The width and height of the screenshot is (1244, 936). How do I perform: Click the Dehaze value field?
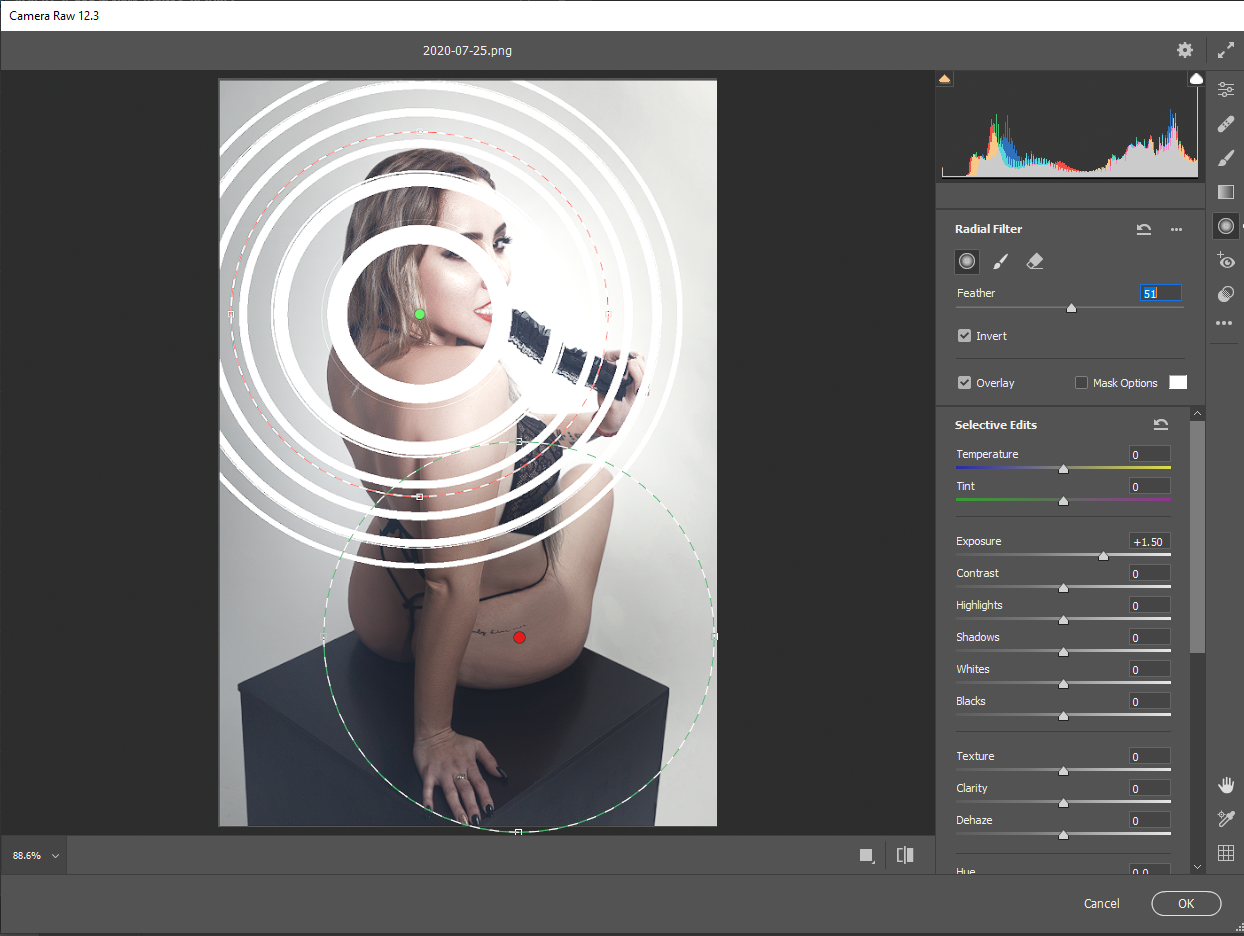click(1149, 820)
